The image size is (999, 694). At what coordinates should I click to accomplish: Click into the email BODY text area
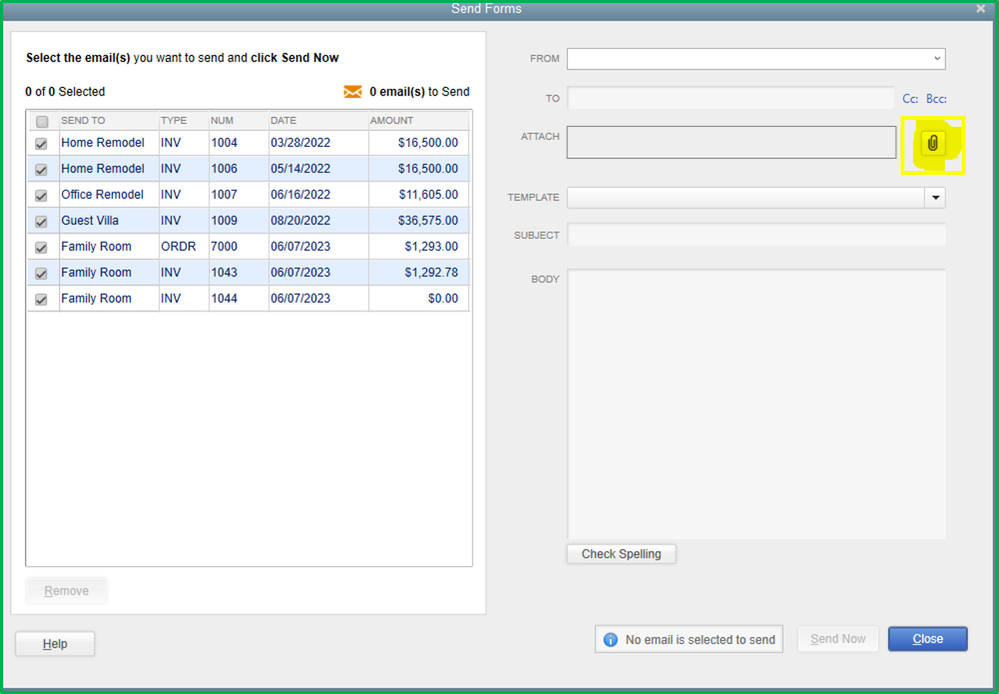click(x=756, y=404)
